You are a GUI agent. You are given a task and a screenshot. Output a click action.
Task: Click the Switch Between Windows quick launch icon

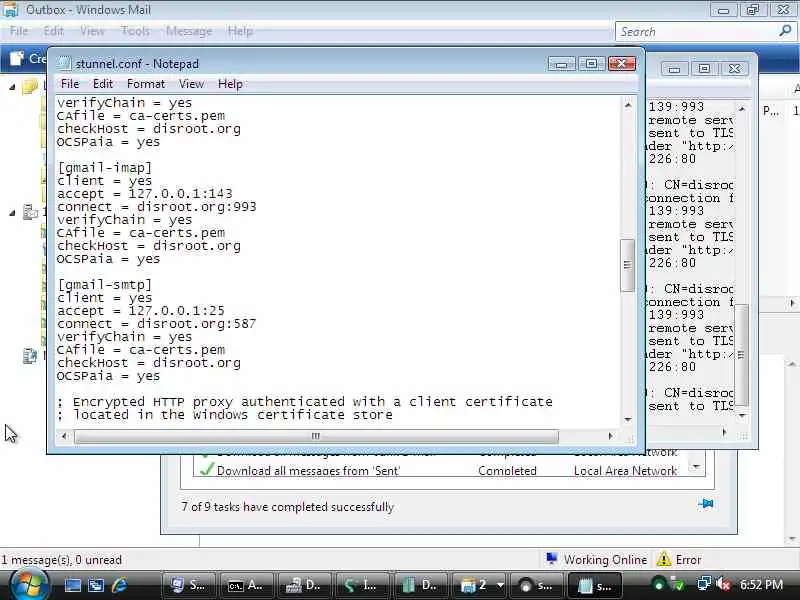pyautogui.click(x=96, y=585)
